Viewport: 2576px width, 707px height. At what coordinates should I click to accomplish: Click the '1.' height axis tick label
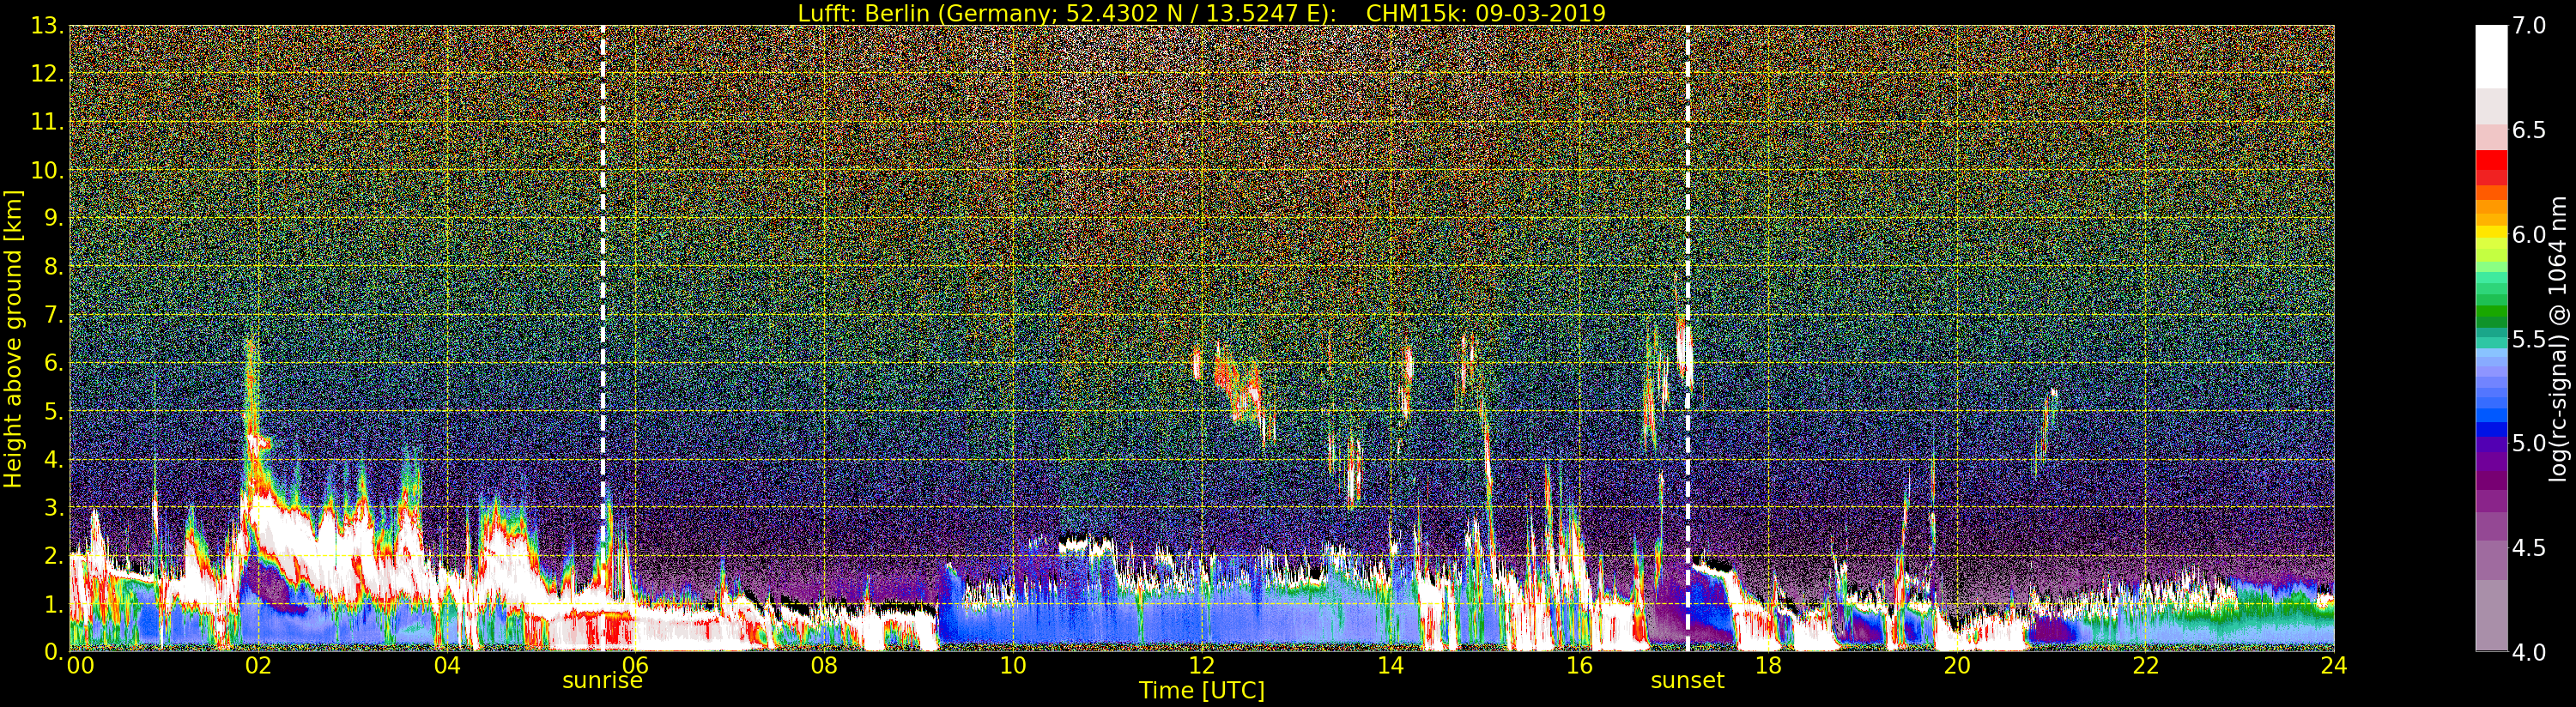click(53, 604)
